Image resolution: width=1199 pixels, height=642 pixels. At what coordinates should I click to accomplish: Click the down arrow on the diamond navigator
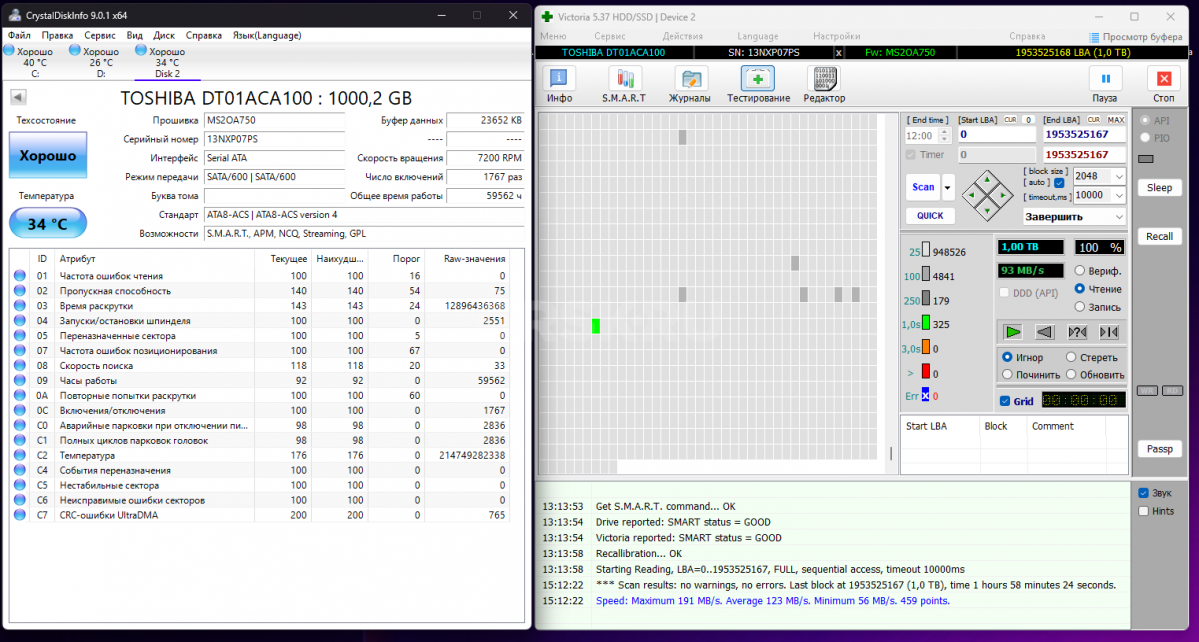click(987, 209)
